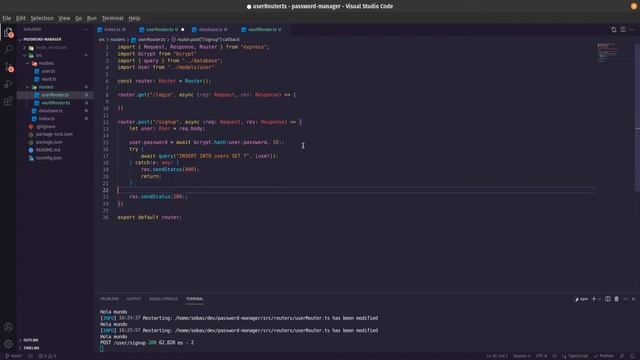Click the userRouter.ts breadcrumb segment
The image size is (640, 360).
coord(151,40)
